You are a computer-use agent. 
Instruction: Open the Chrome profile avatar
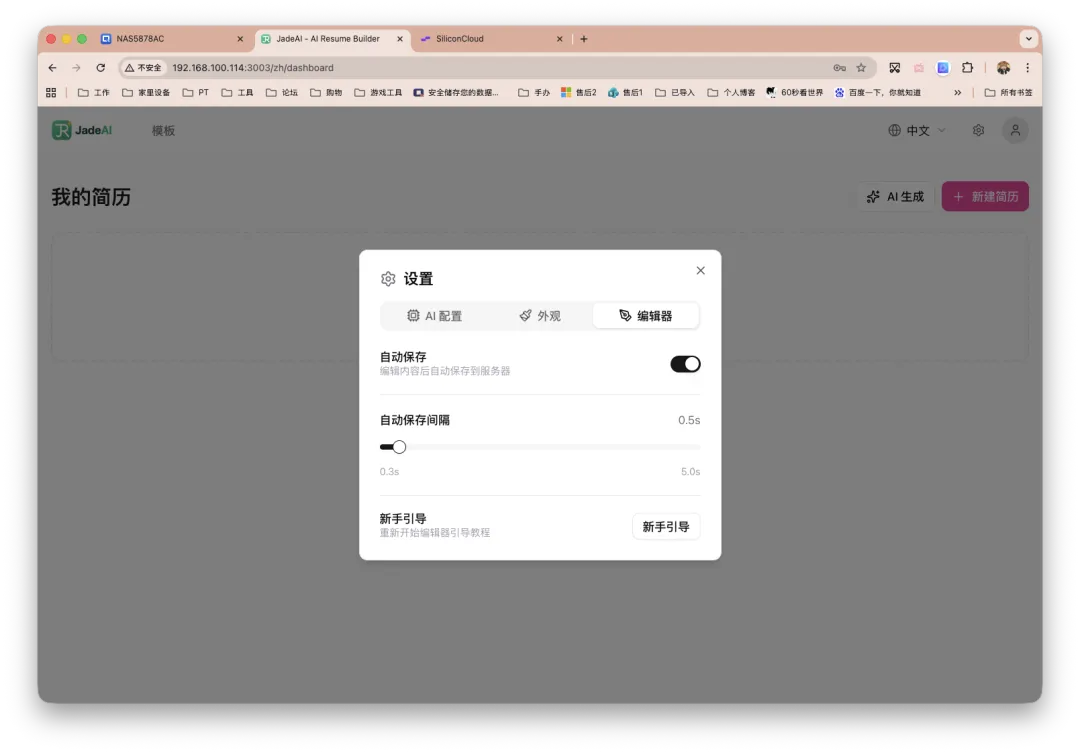pos(1003,68)
